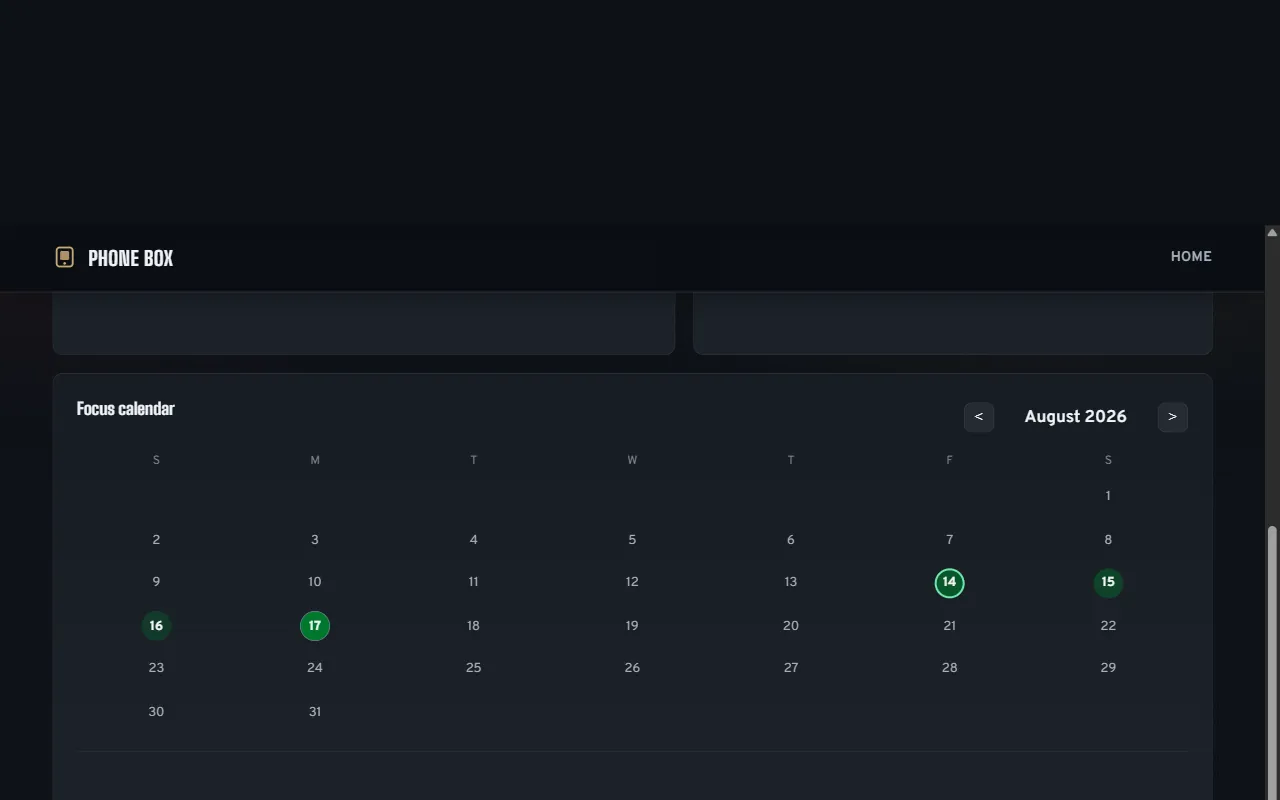Screen dimensions: 1280x800
Task: Click the PHONE BOX brand title
Action: coord(131,258)
